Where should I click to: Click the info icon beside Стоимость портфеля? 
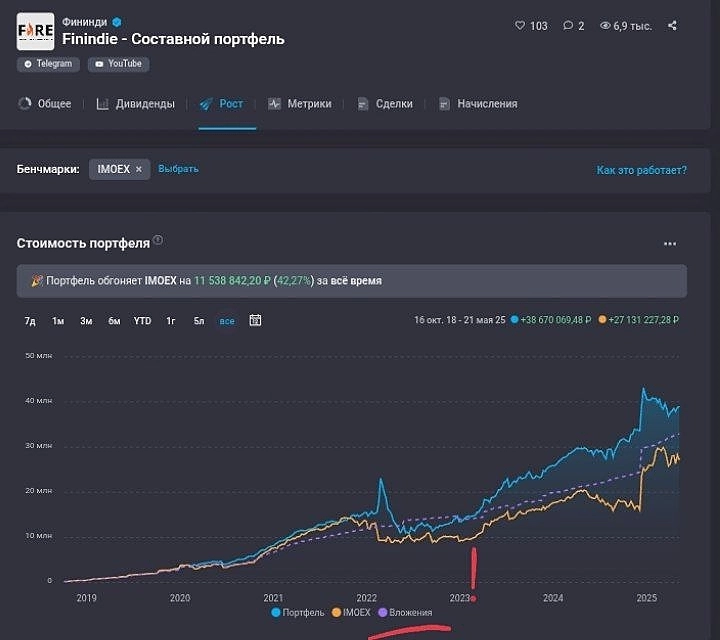tap(158, 241)
